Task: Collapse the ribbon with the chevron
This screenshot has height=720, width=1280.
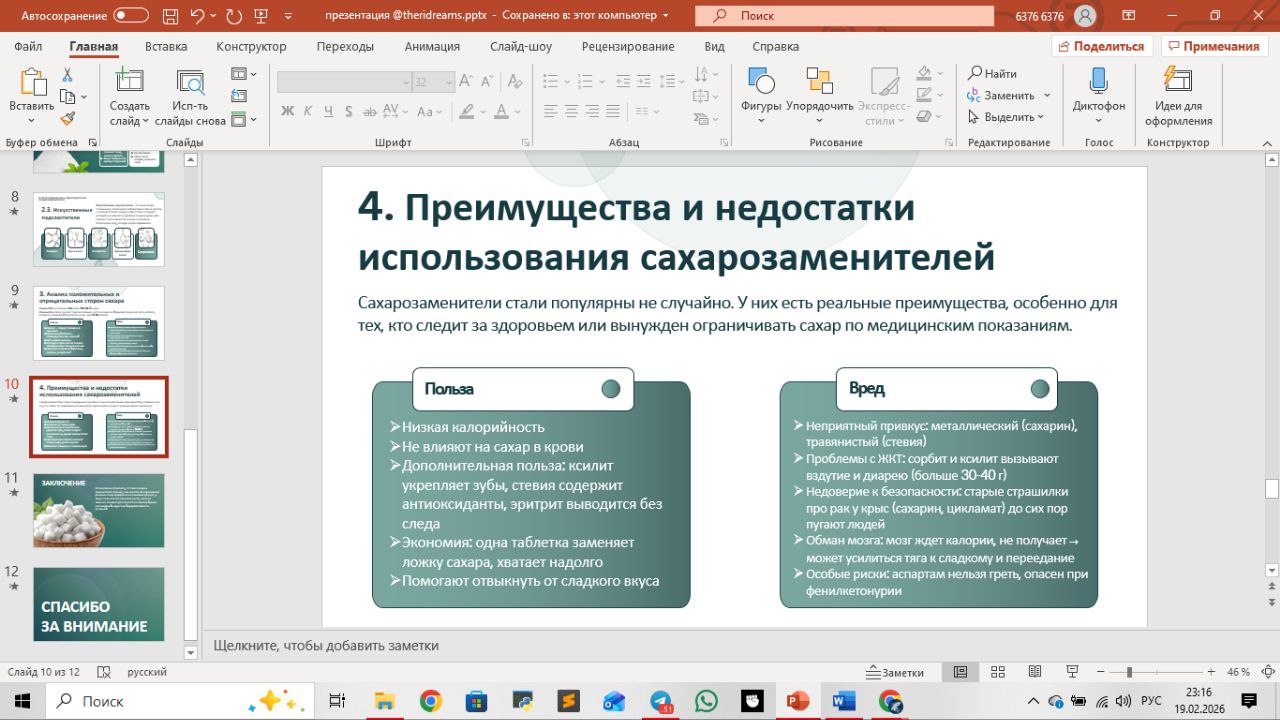Action: coord(1266,143)
